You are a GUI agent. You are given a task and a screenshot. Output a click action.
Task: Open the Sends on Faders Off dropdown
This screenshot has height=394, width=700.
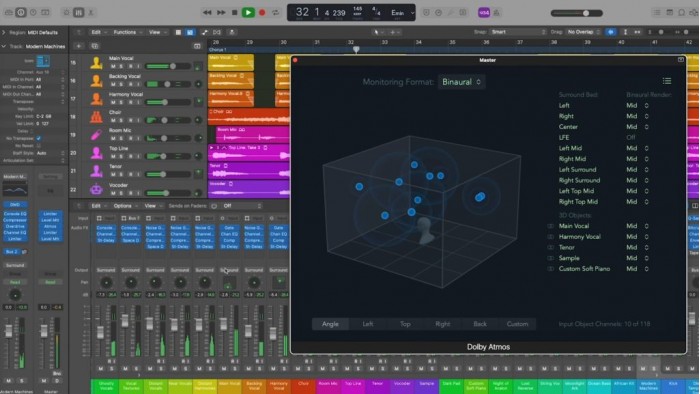coord(242,206)
